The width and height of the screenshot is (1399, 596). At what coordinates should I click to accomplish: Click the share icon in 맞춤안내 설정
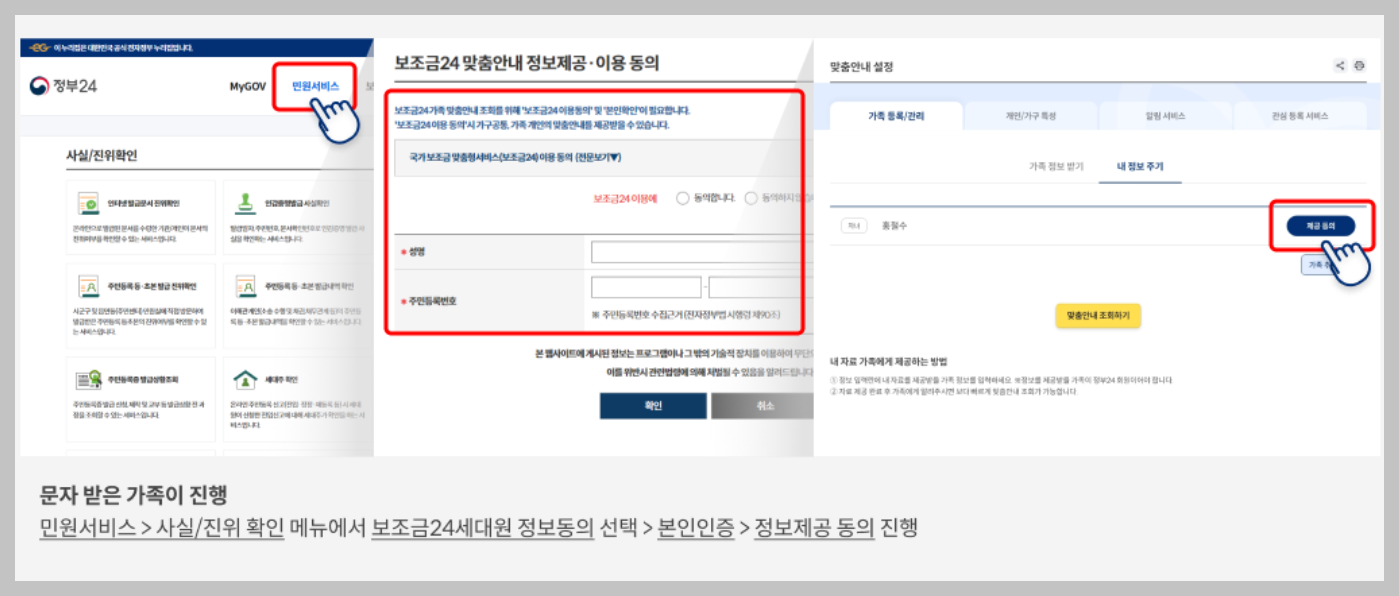[x=1340, y=66]
